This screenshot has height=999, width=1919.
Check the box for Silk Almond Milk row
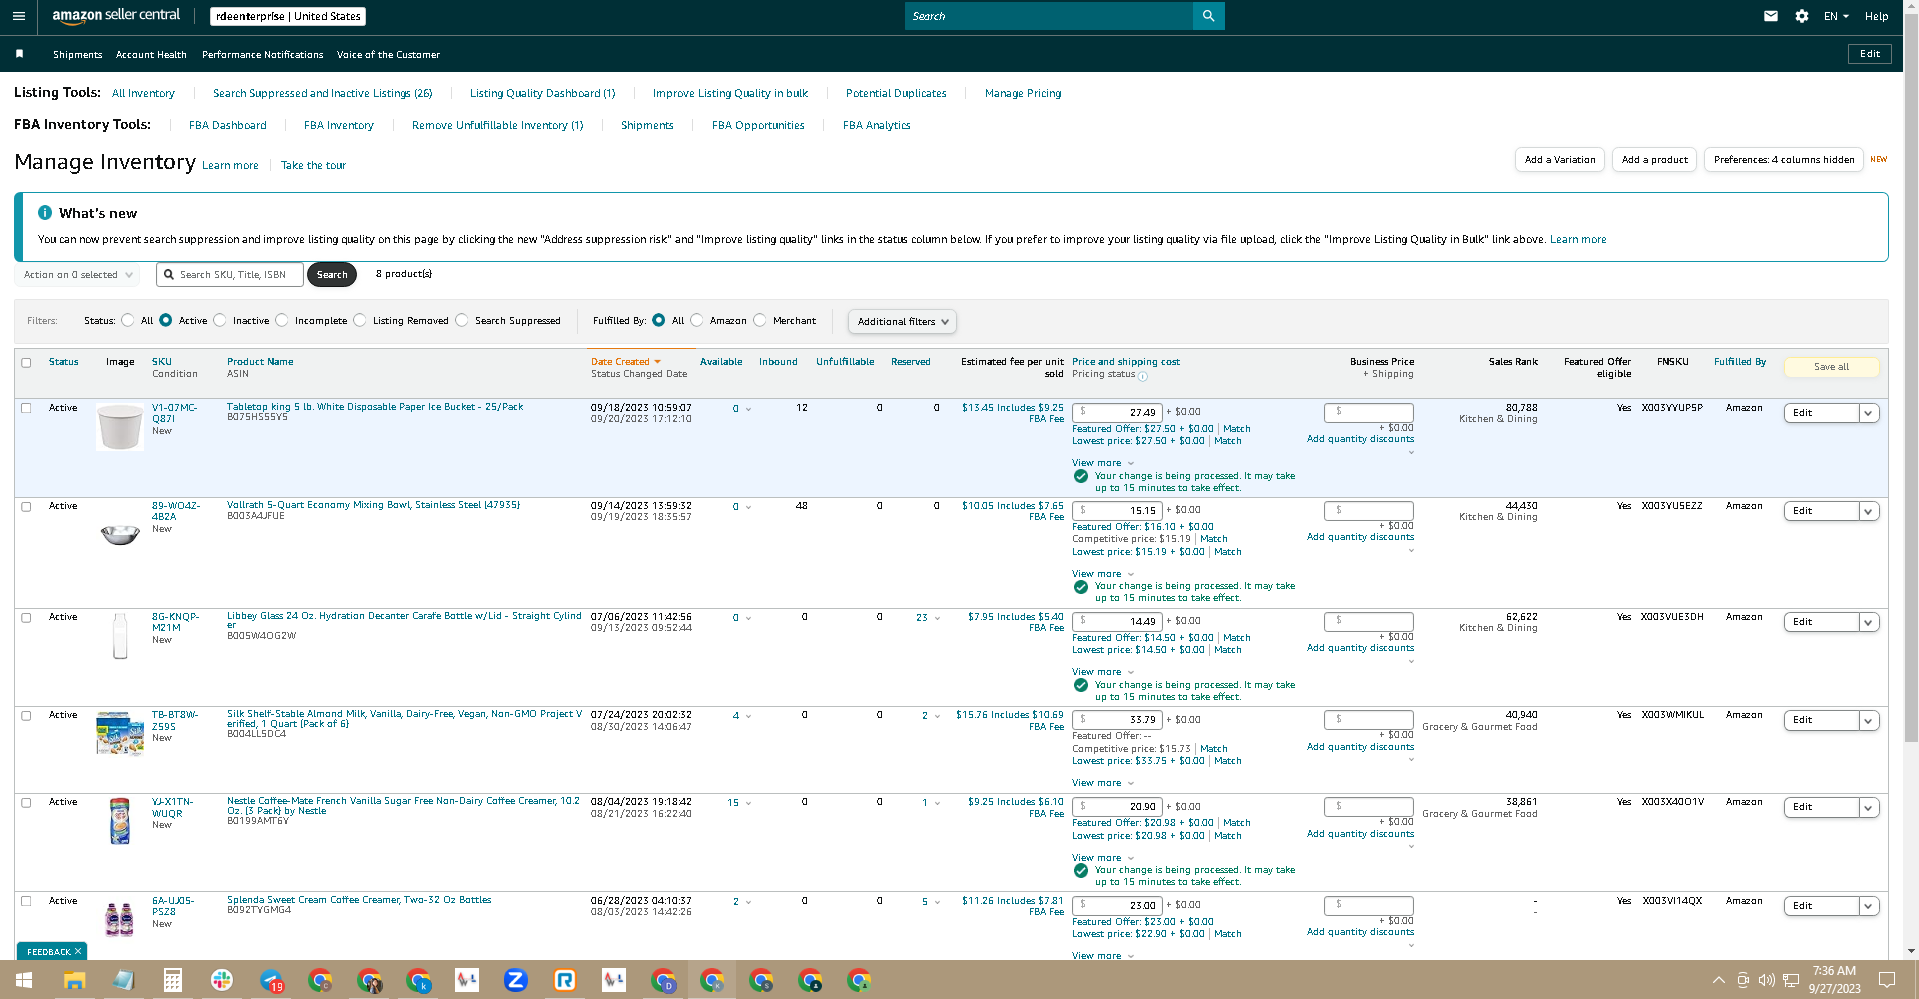(x=26, y=715)
